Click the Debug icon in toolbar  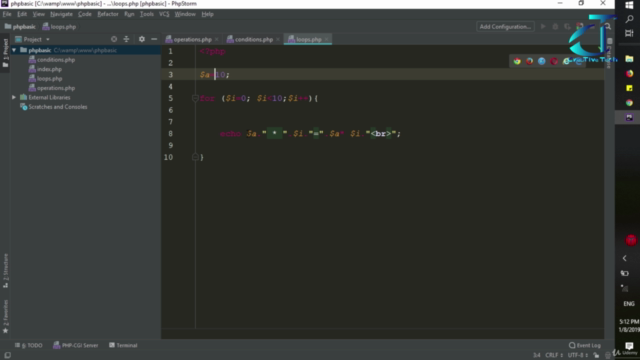[x=555, y=27]
